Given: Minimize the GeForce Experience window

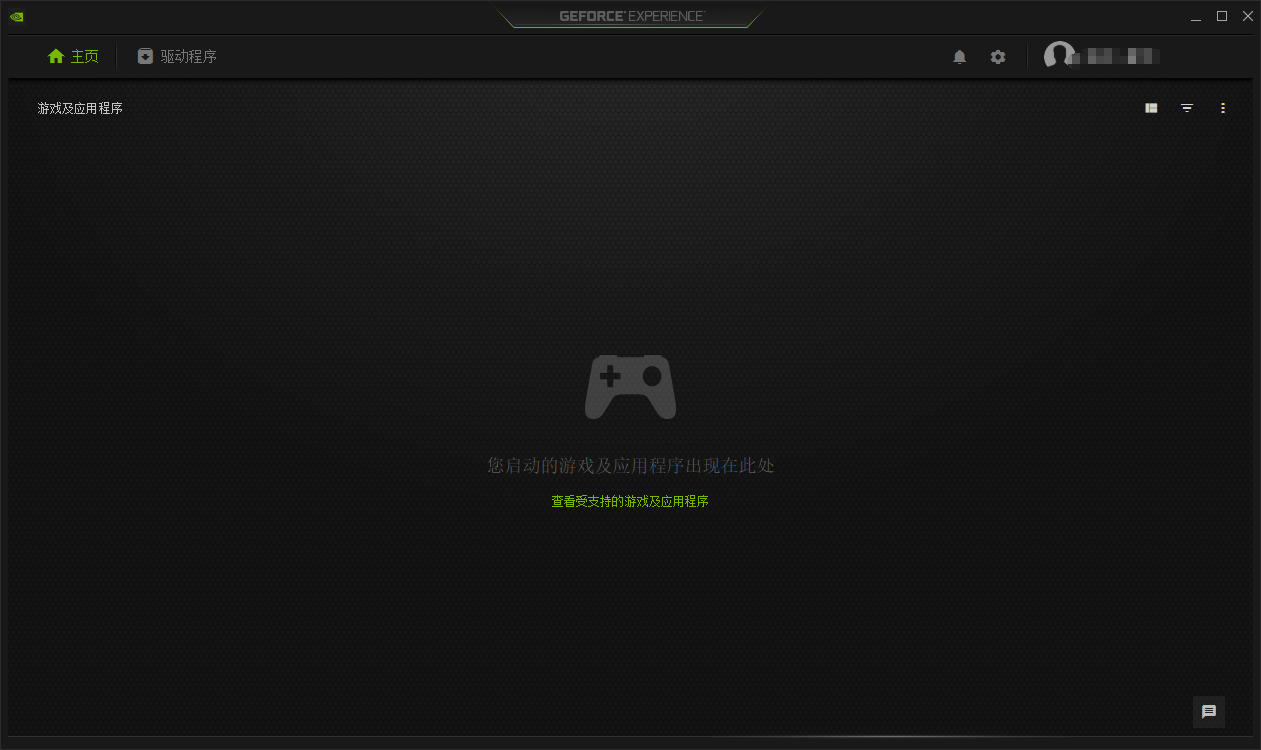Looking at the screenshot, I should click(1196, 16).
